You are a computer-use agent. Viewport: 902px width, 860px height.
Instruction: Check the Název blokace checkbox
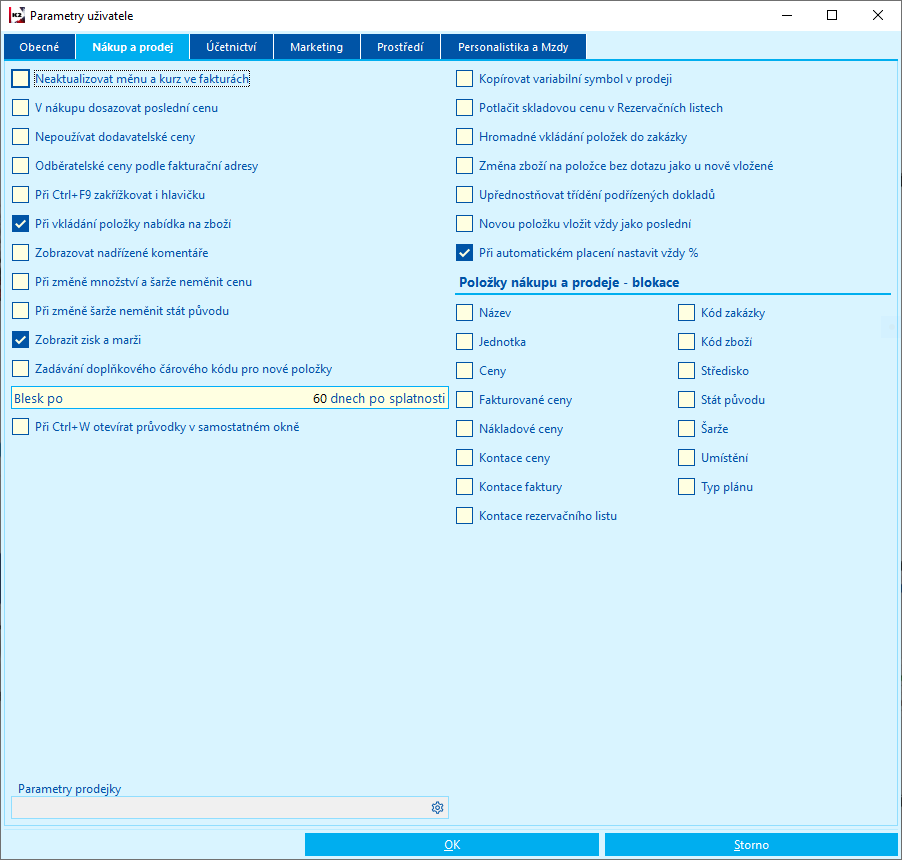pyautogui.click(x=464, y=313)
